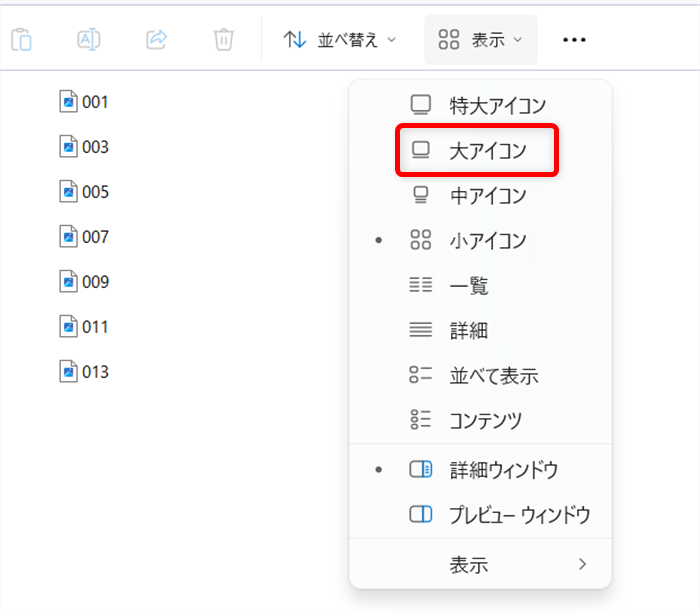The width and height of the screenshot is (700, 613).
Task: Select image file 003
Action: (84, 146)
